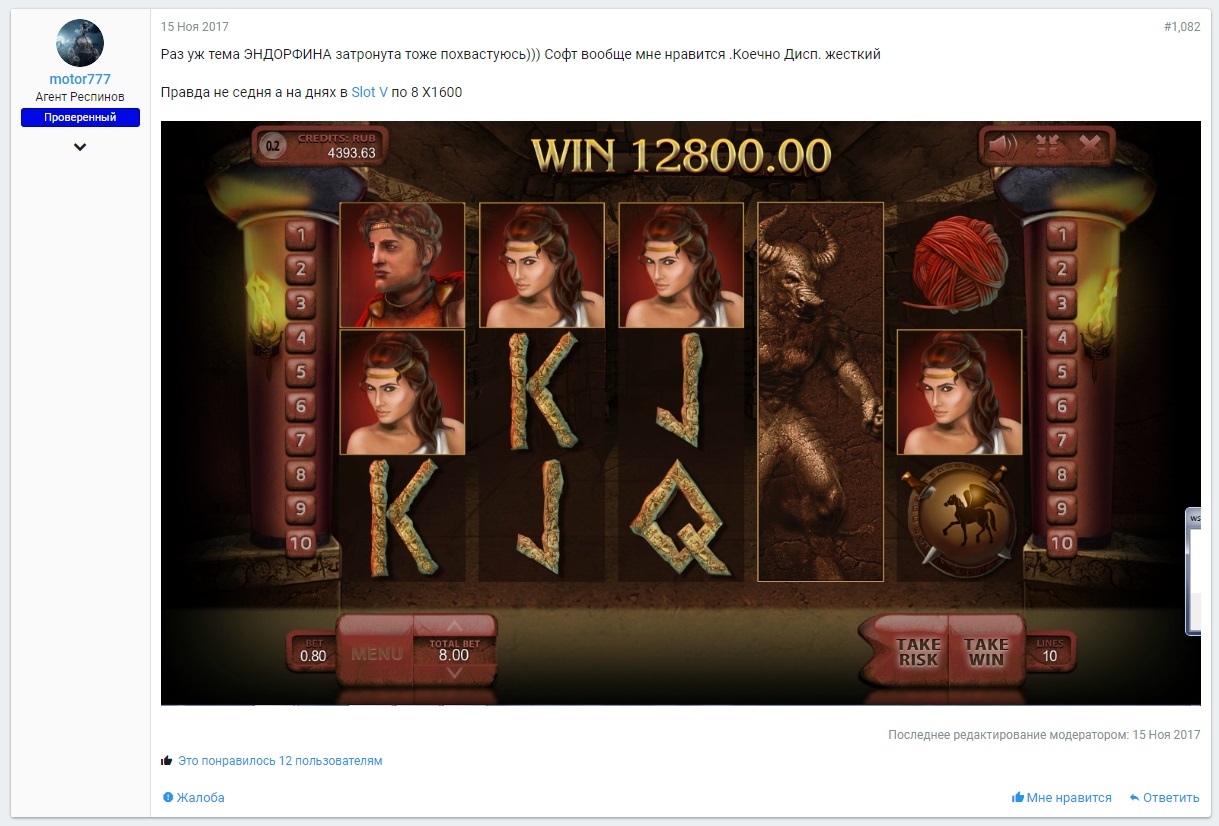Open the Slot V link
1219x826 pixels.
pos(369,92)
